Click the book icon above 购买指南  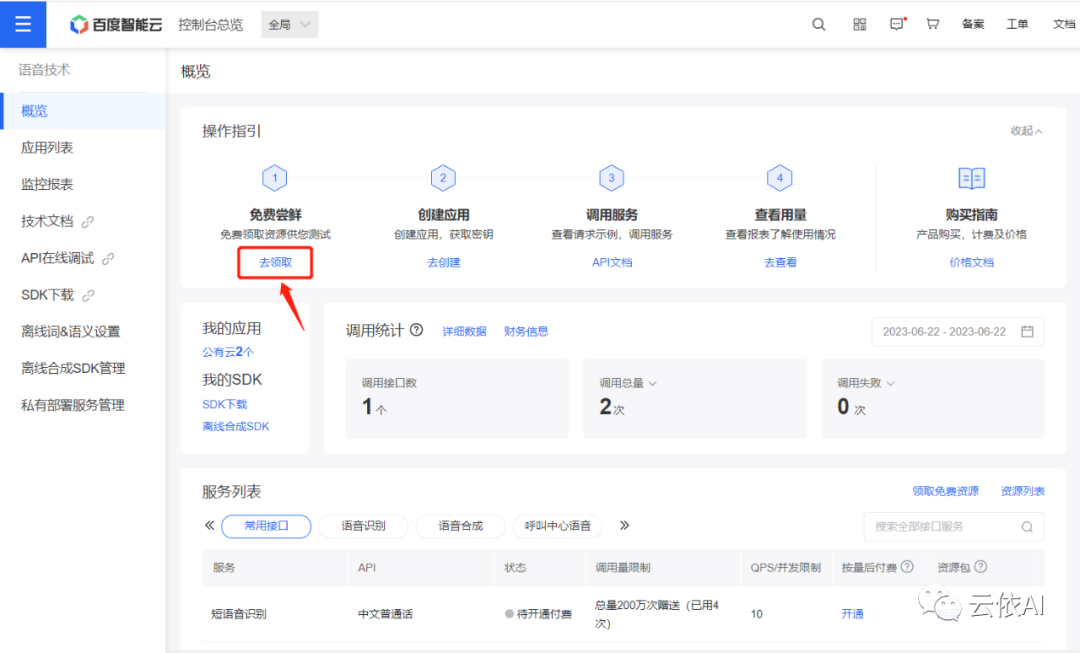(x=972, y=178)
